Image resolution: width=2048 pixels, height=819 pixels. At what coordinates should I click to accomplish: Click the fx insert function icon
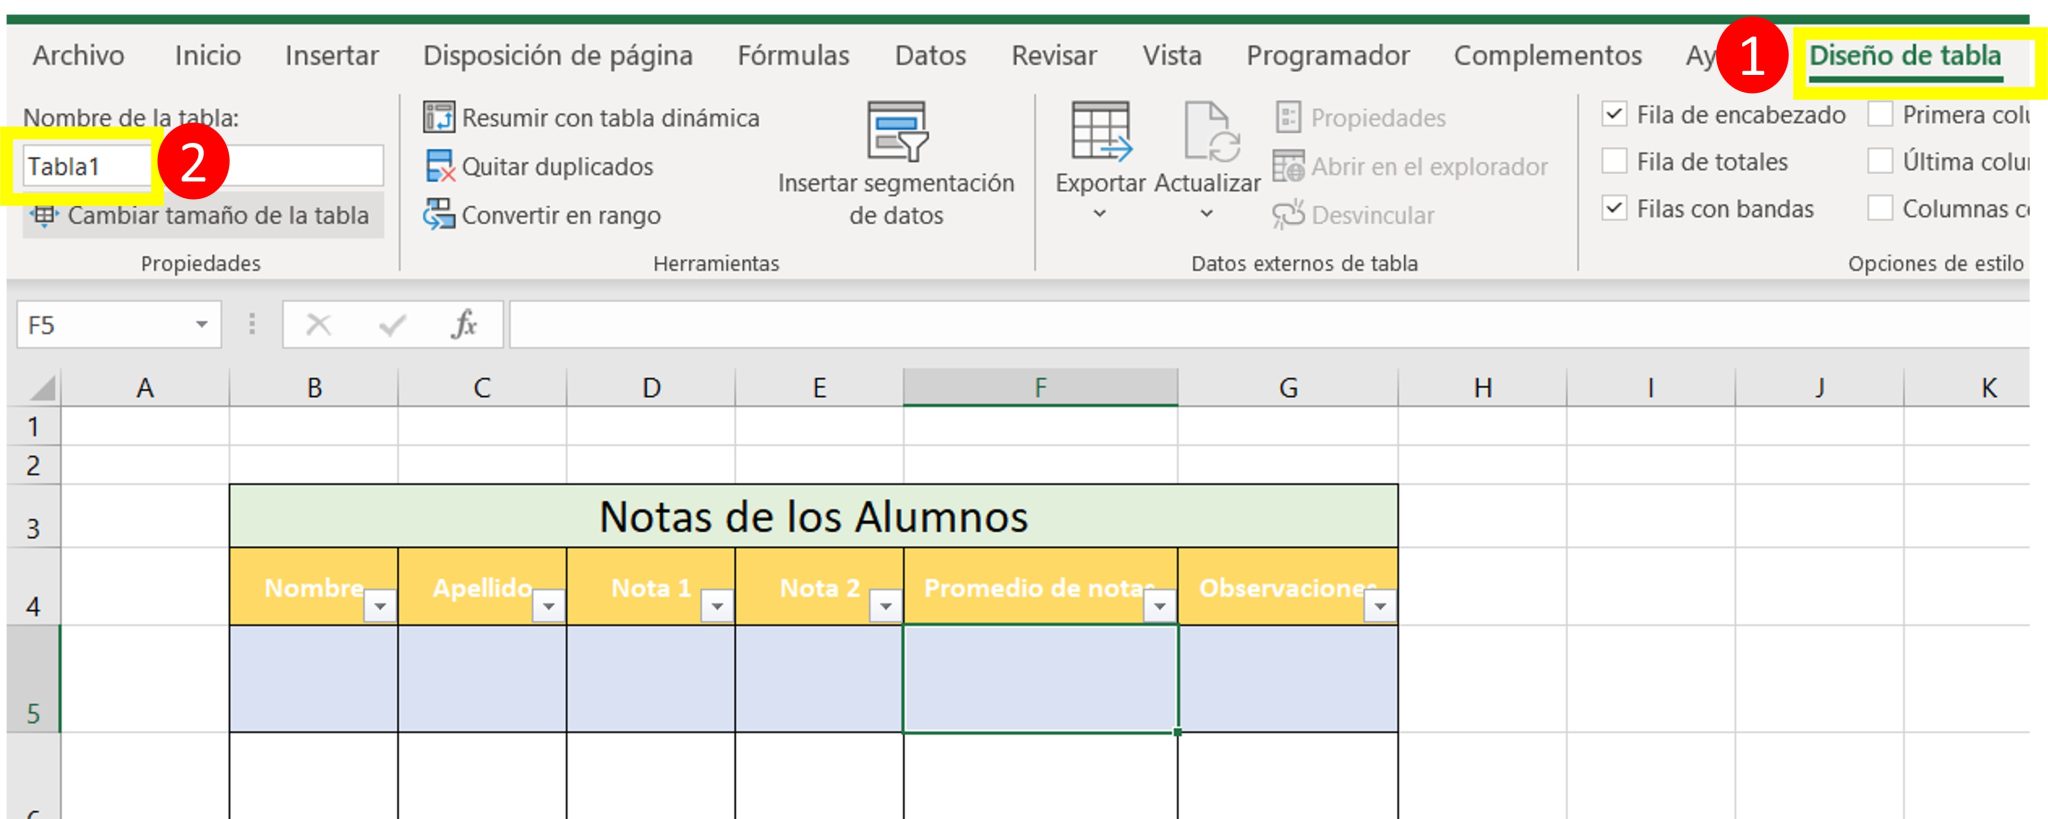click(x=464, y=325)
